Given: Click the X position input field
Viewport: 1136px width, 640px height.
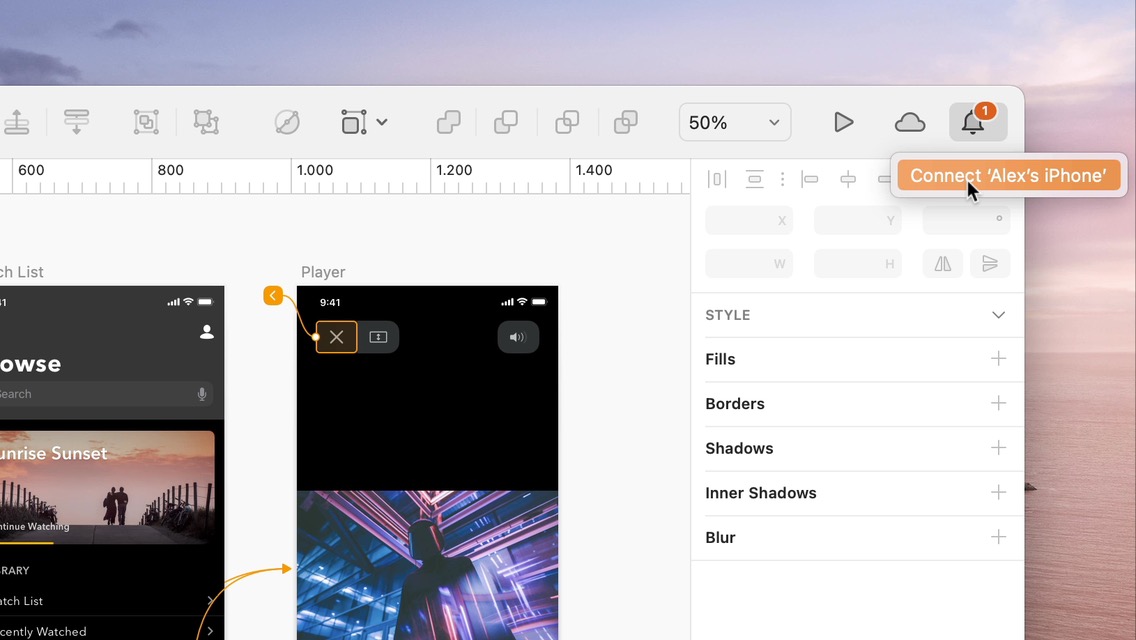Looking at the screenshot, I should pos(748,220).
